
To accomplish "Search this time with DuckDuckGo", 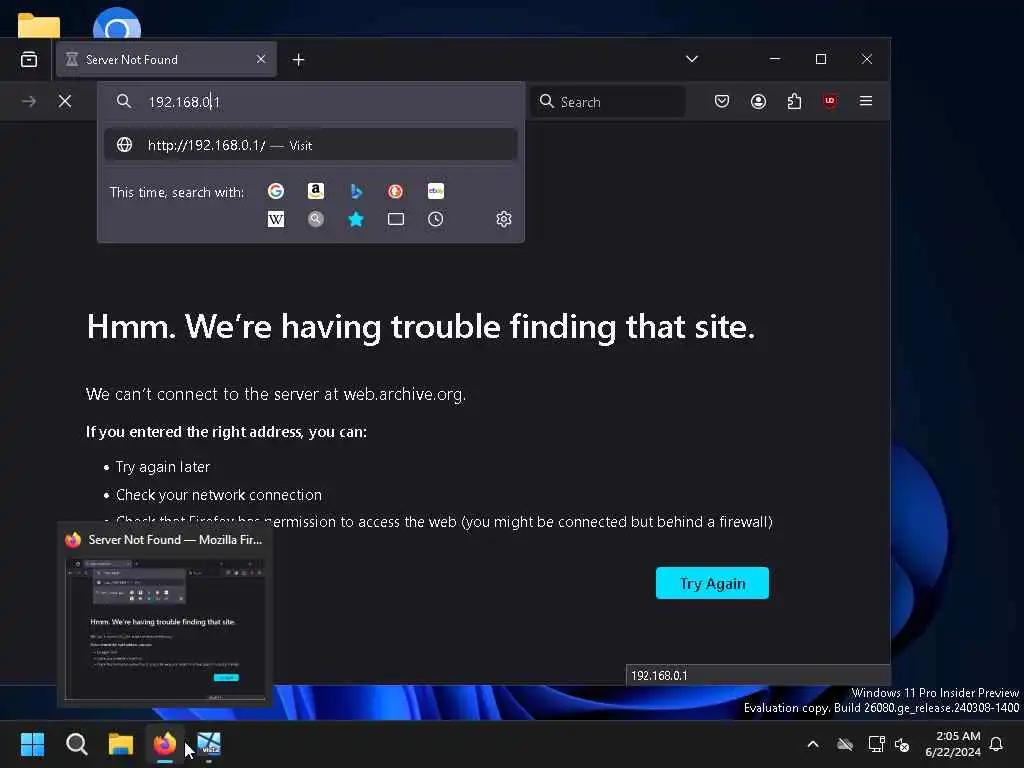I will (x=395, y=191).
